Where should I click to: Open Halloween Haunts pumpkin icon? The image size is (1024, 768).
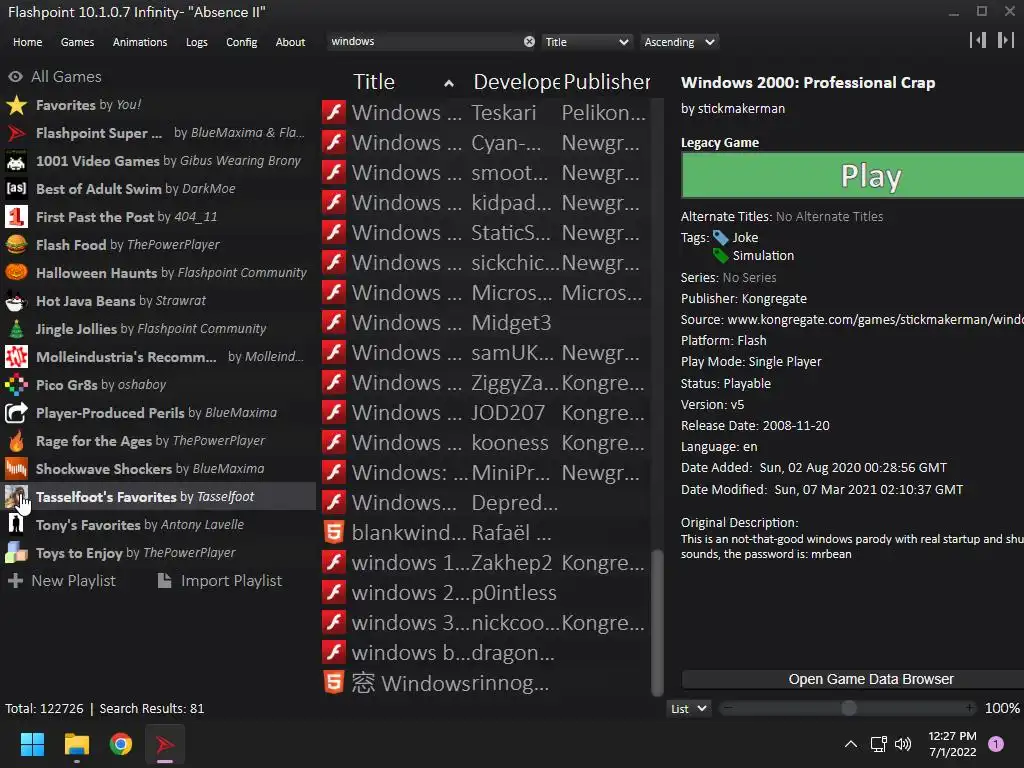point(16,273)
